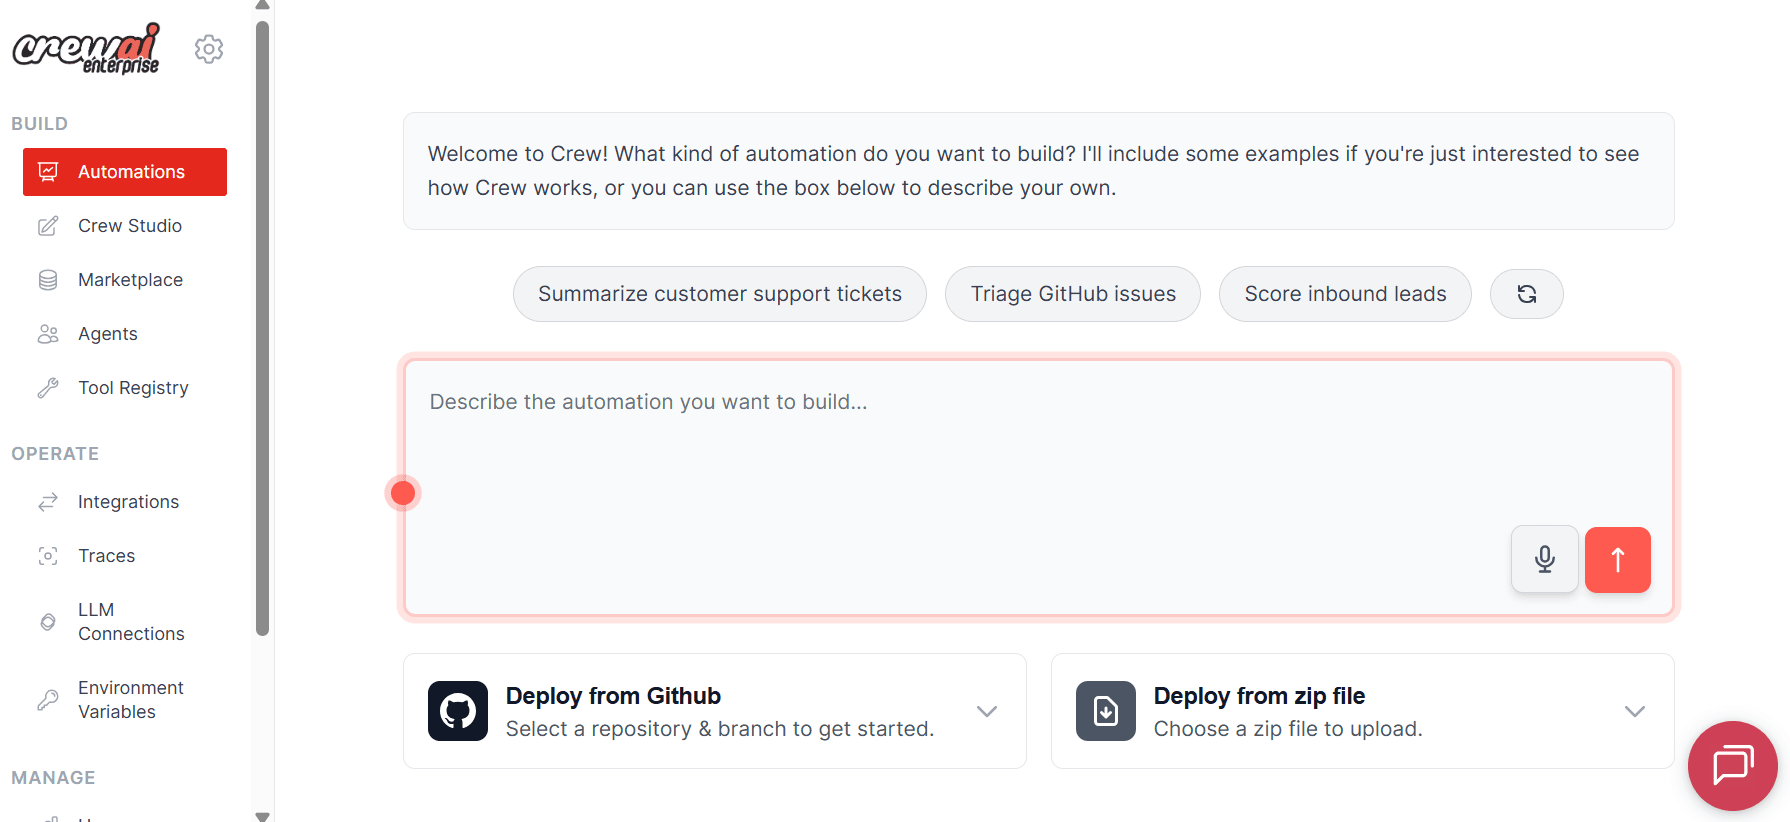1790x822 pixels.
Task: Click the CrewAI enterprise logo
Action: tap(86, 49)
